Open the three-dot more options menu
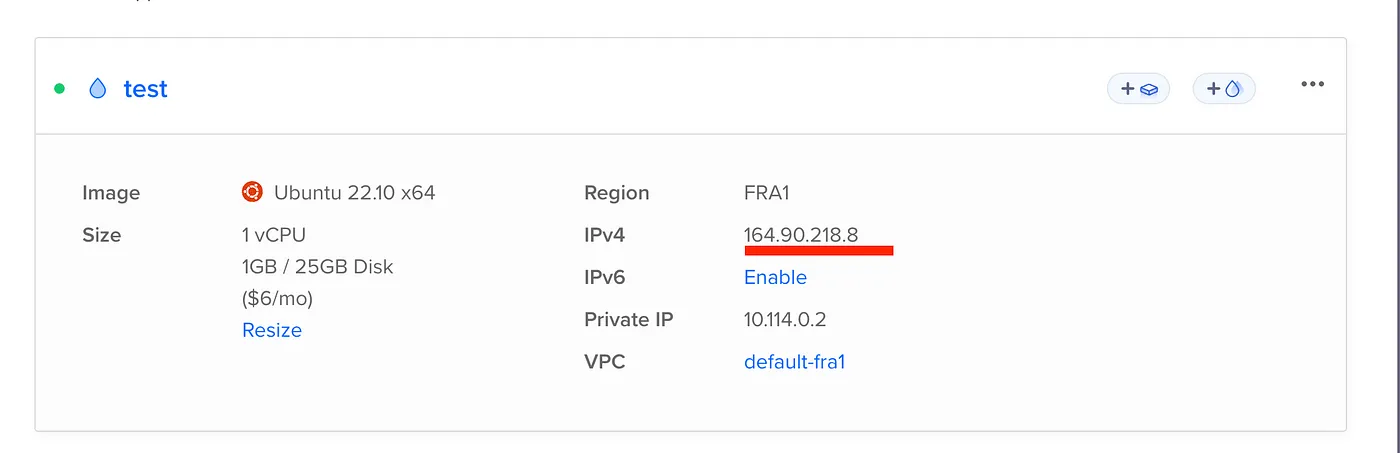Viewport: 1400px width, 453px height. 1312,85
